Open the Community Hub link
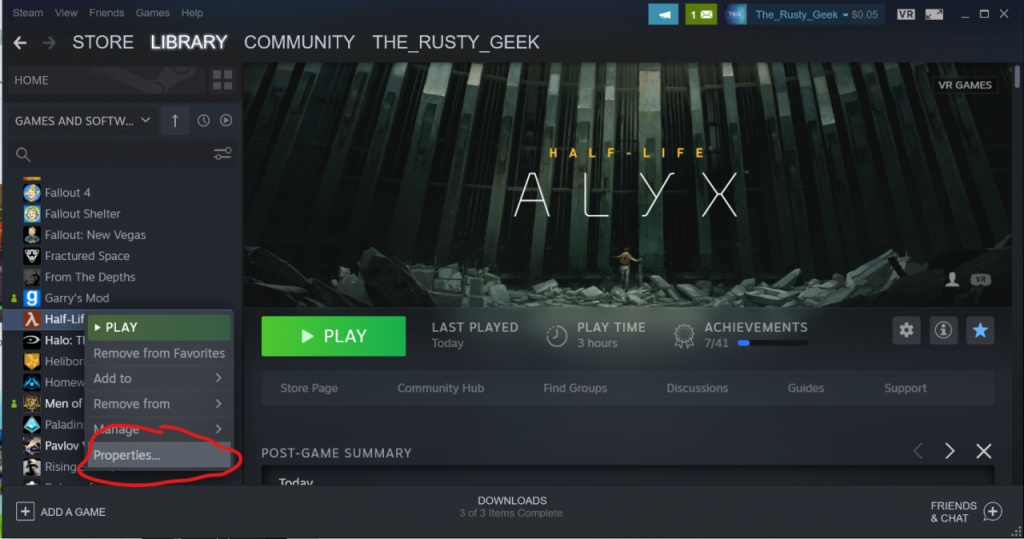 coord(440,388)
